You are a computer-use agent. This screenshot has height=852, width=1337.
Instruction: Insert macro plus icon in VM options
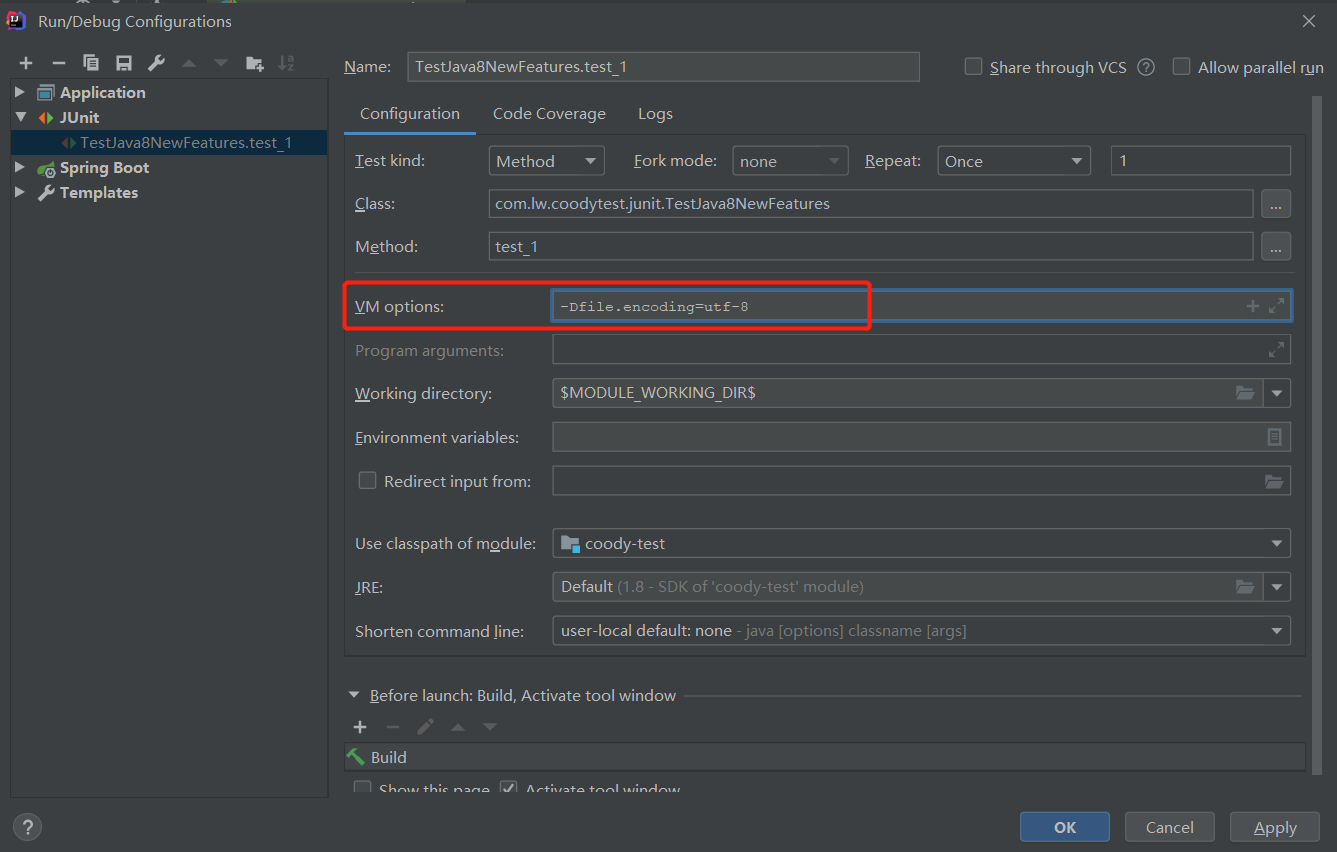point(1252,306)
